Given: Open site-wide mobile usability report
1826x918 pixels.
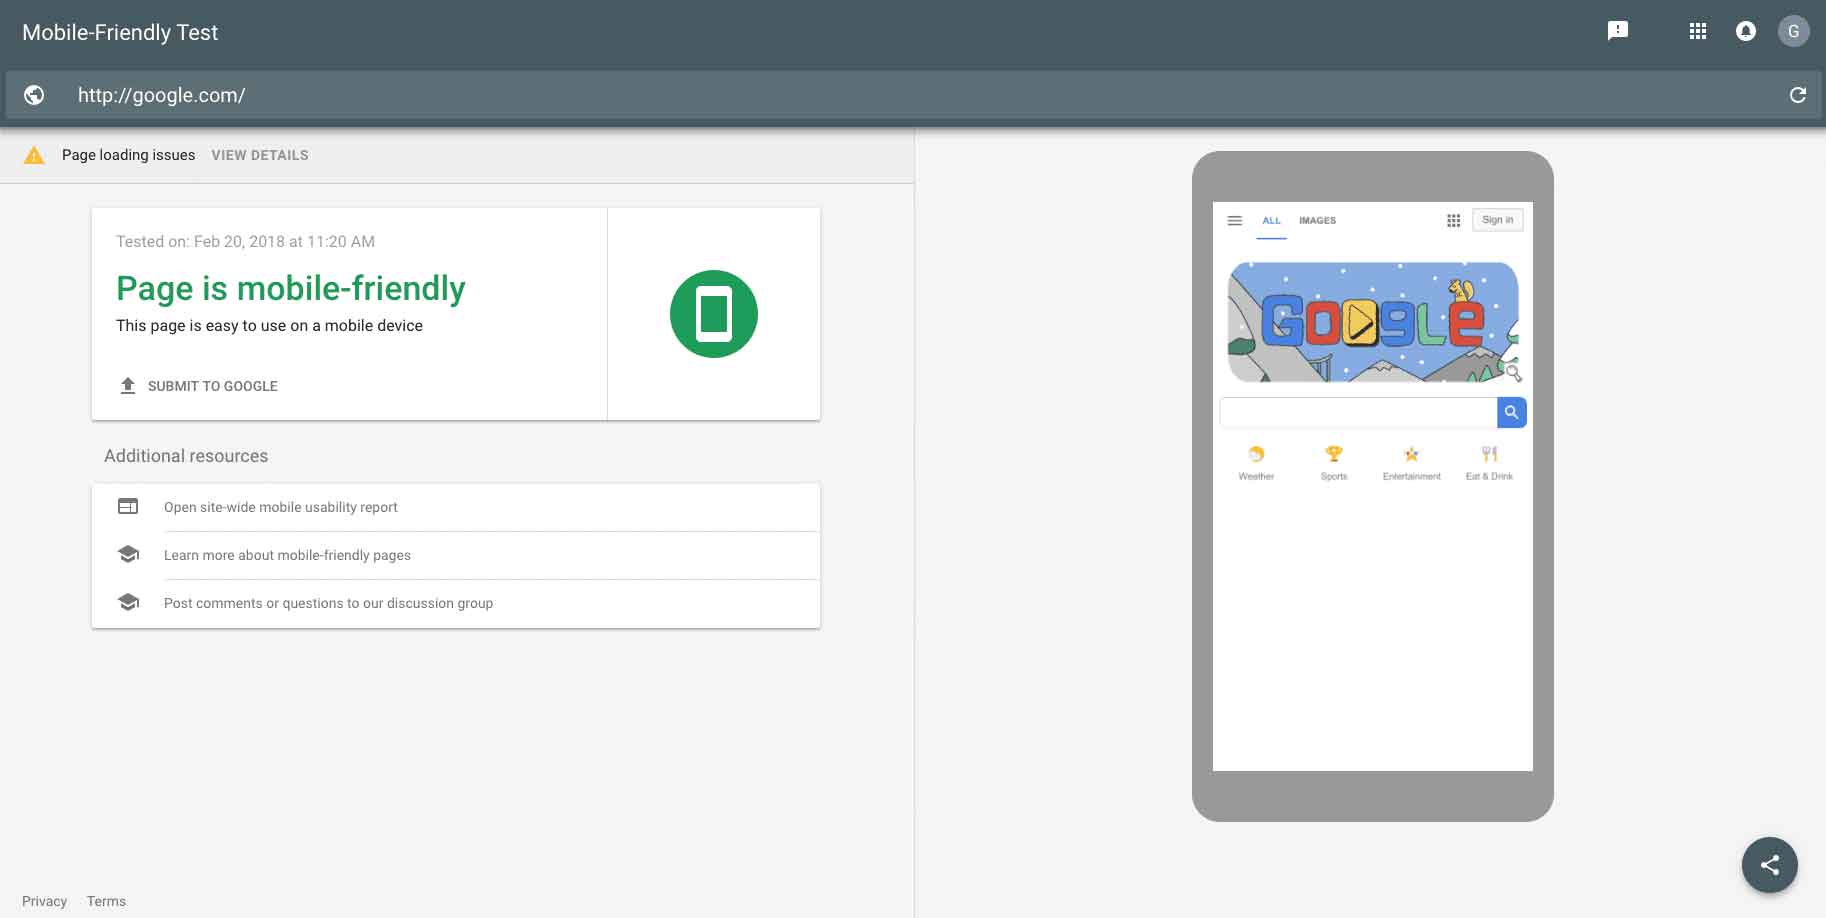Looking at the screenshot, I should 280,507.
